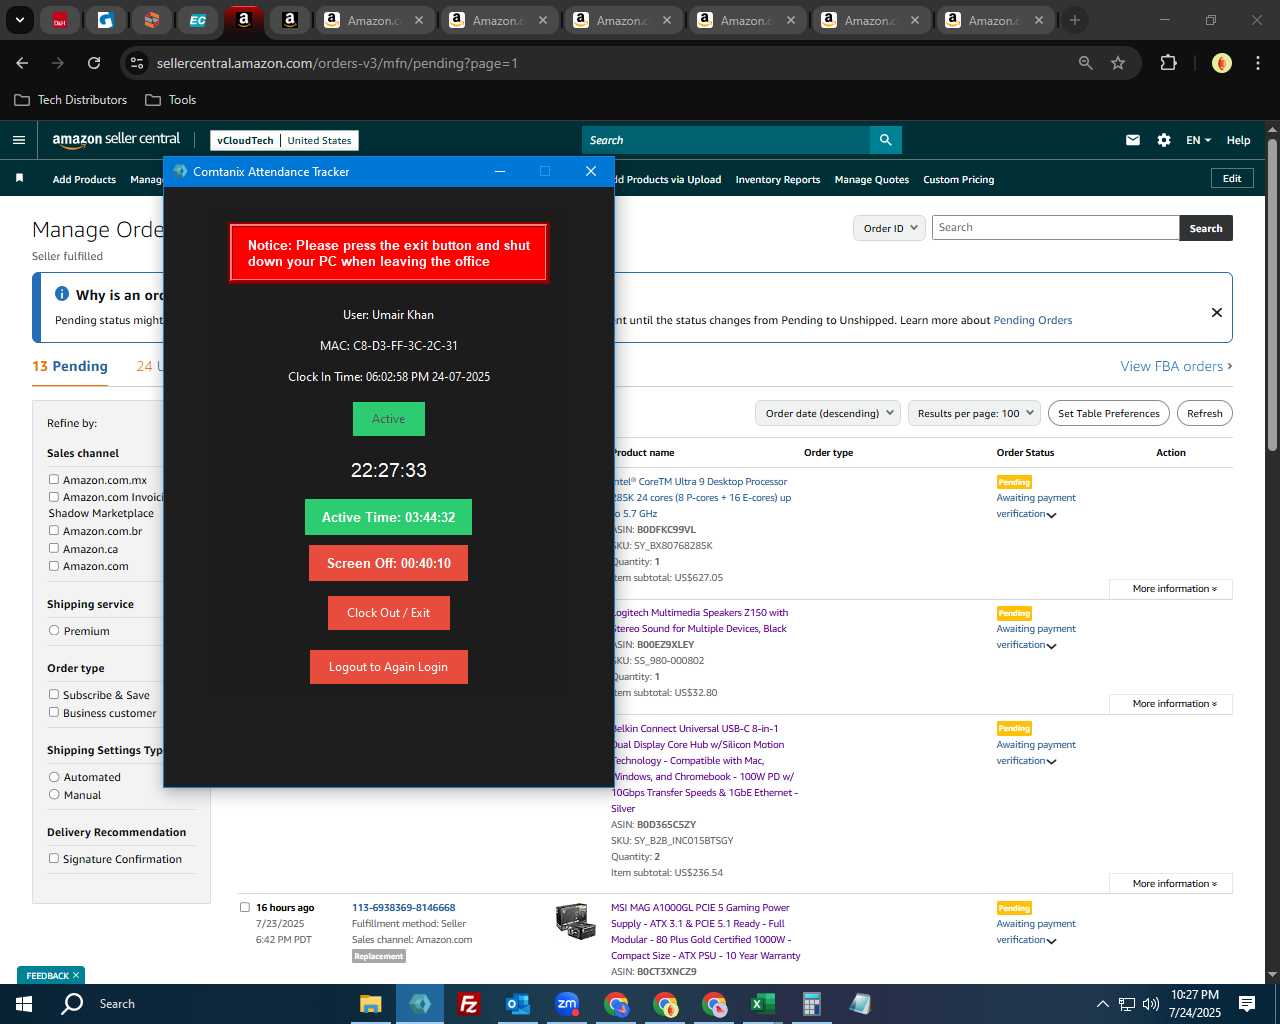
Task: Open the Calculator from the taskbar
Action: click(811, 1004)
